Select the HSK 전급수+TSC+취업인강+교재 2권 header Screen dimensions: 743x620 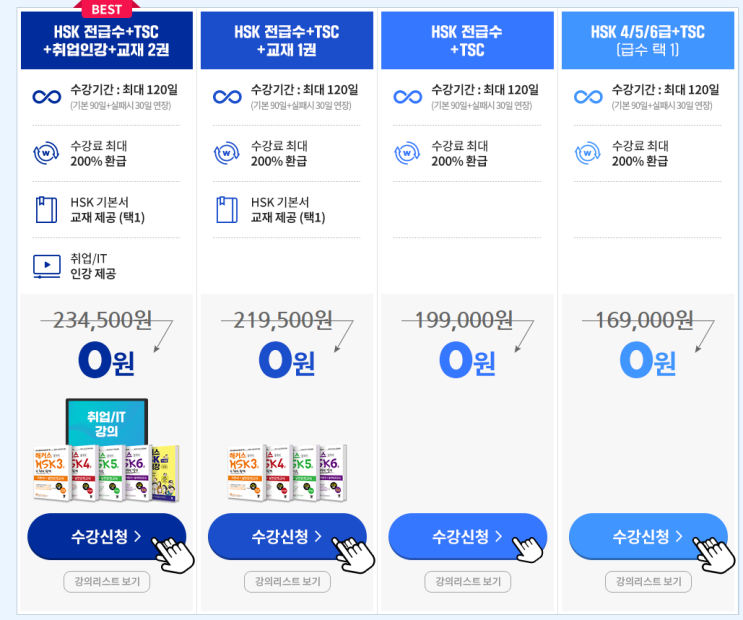tap(107, 40)
